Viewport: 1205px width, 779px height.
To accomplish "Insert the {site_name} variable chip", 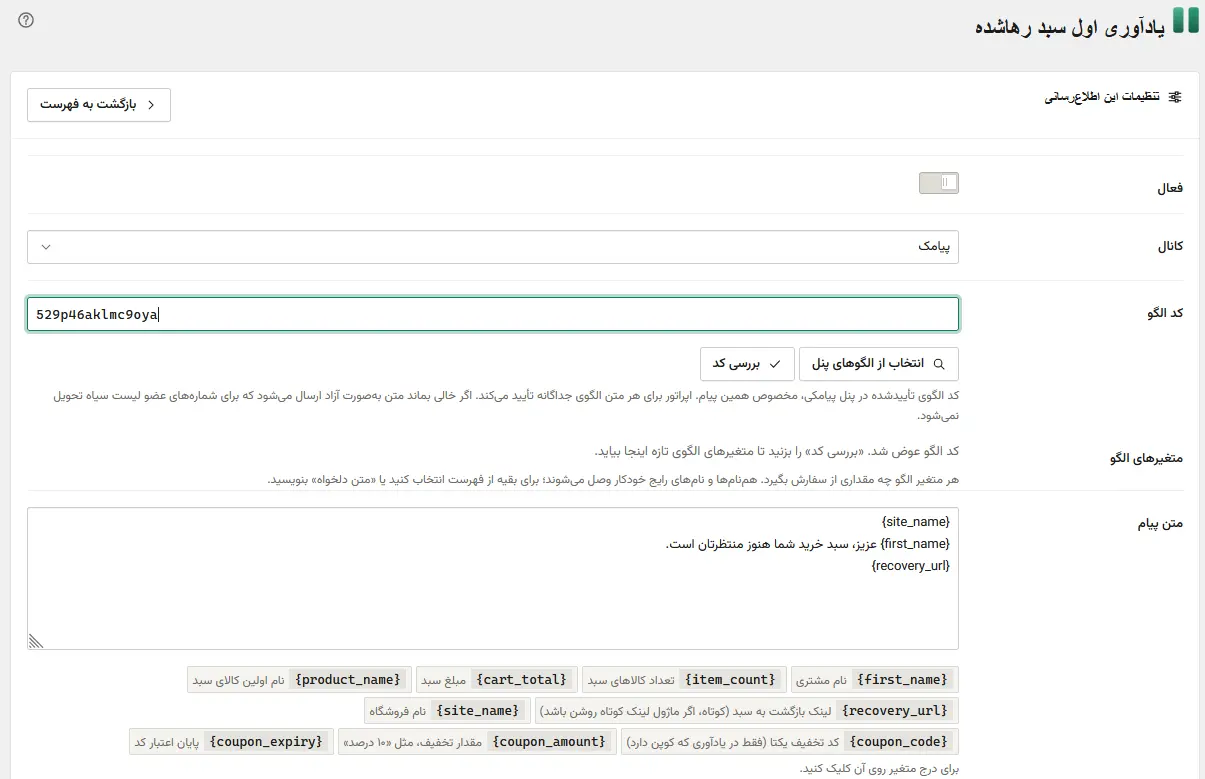I will 446,711.
